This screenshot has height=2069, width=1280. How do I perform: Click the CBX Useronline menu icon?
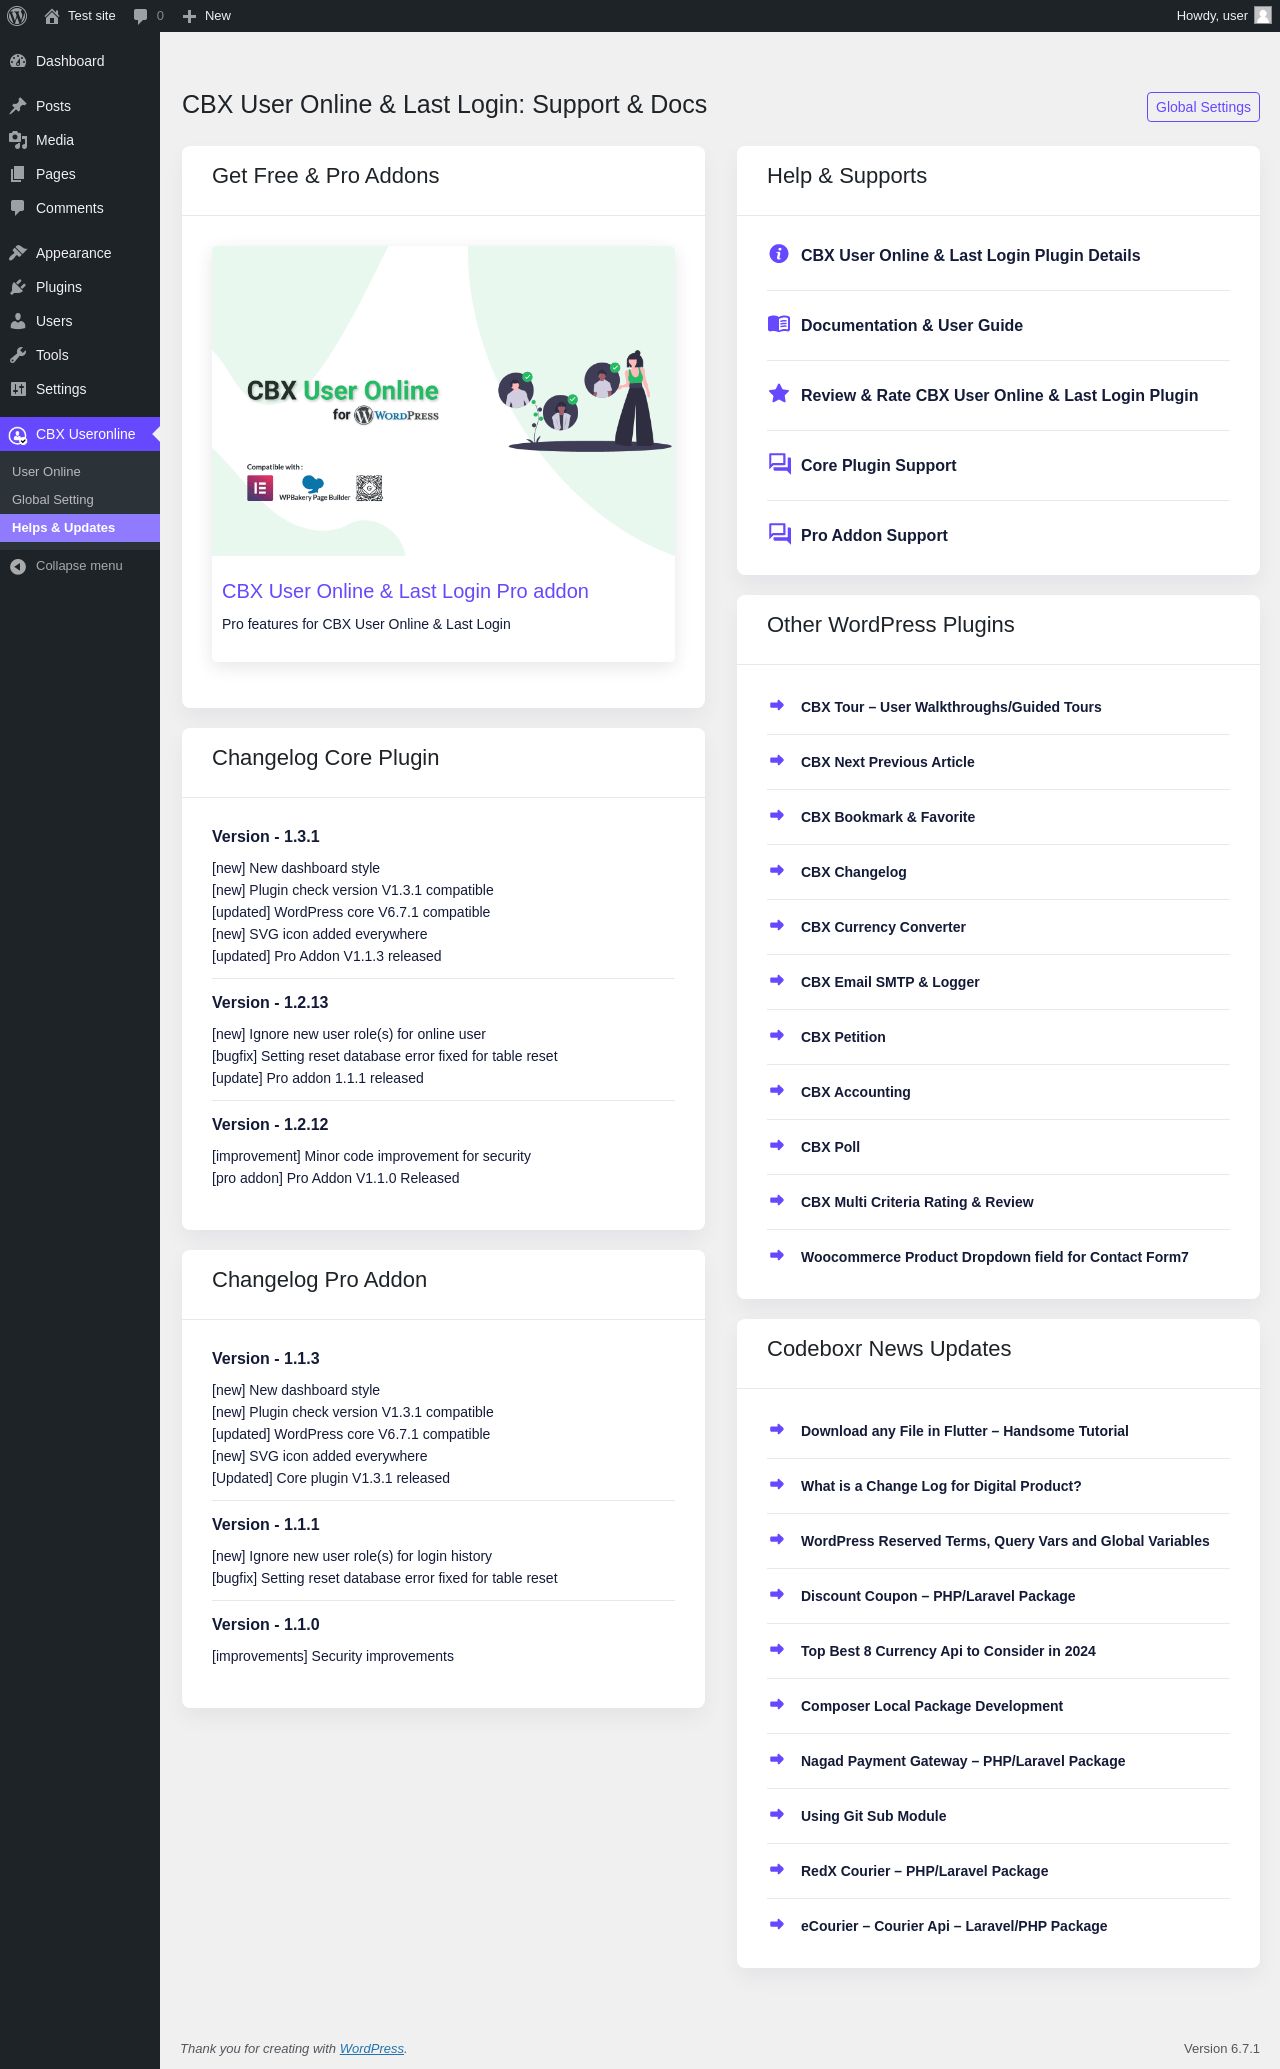(x=18, y=435)
